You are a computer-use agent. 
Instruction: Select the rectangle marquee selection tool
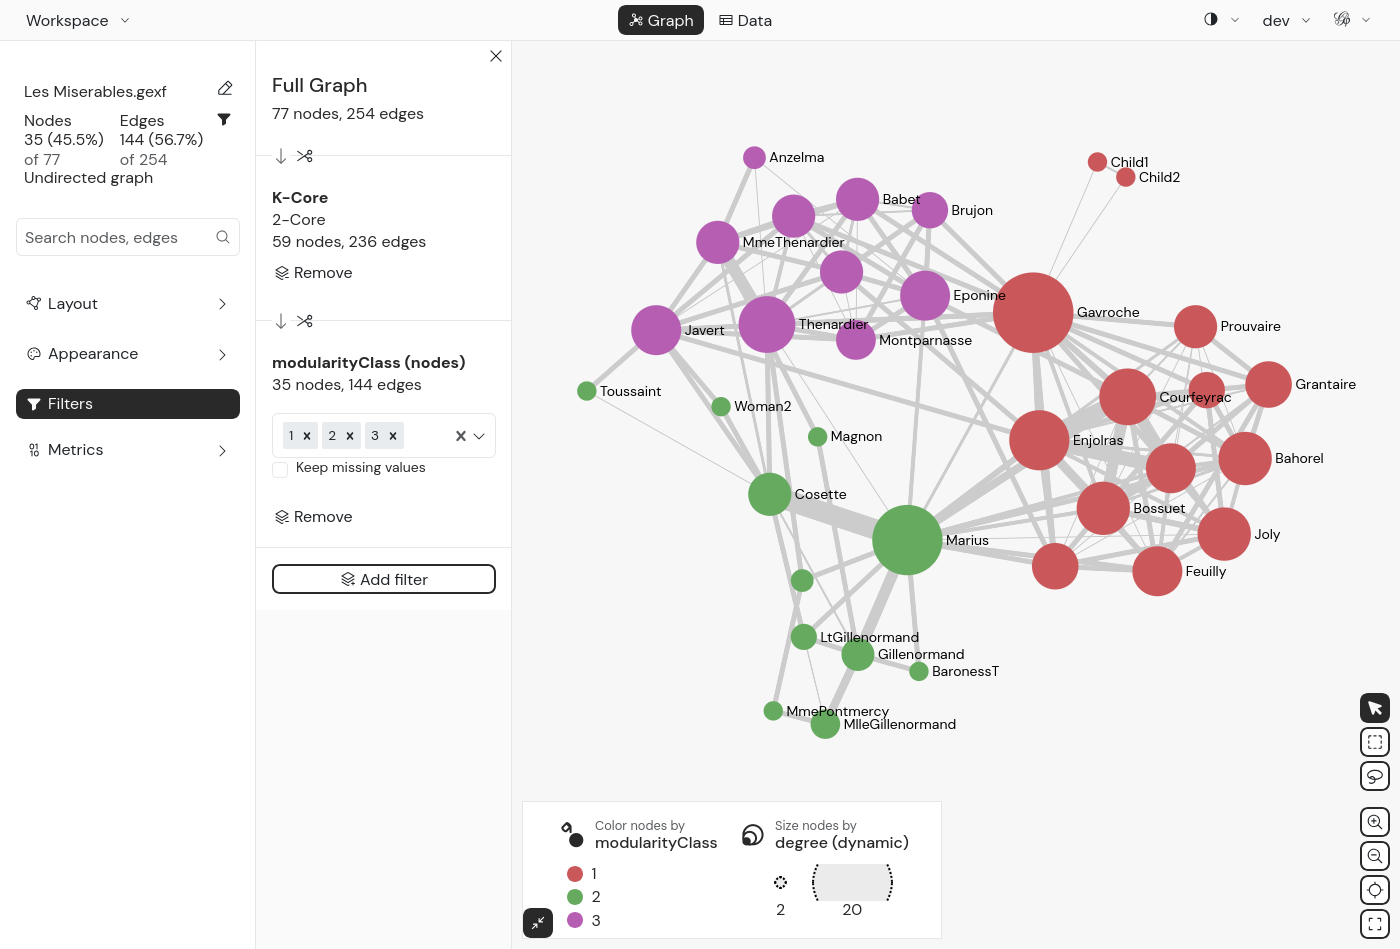[x=1375, y=742]
